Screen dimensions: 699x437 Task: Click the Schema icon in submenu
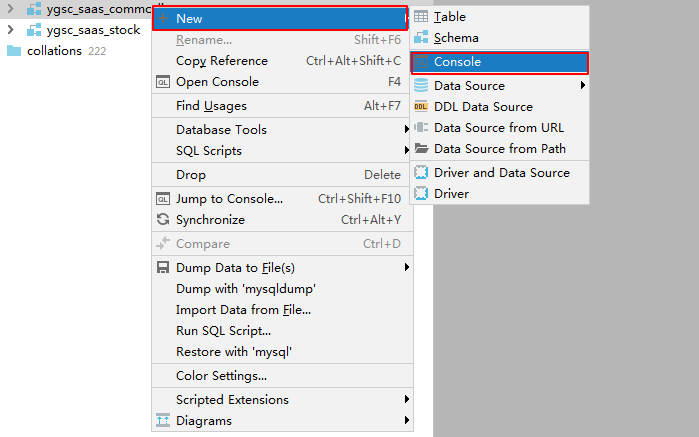point(421,37)
